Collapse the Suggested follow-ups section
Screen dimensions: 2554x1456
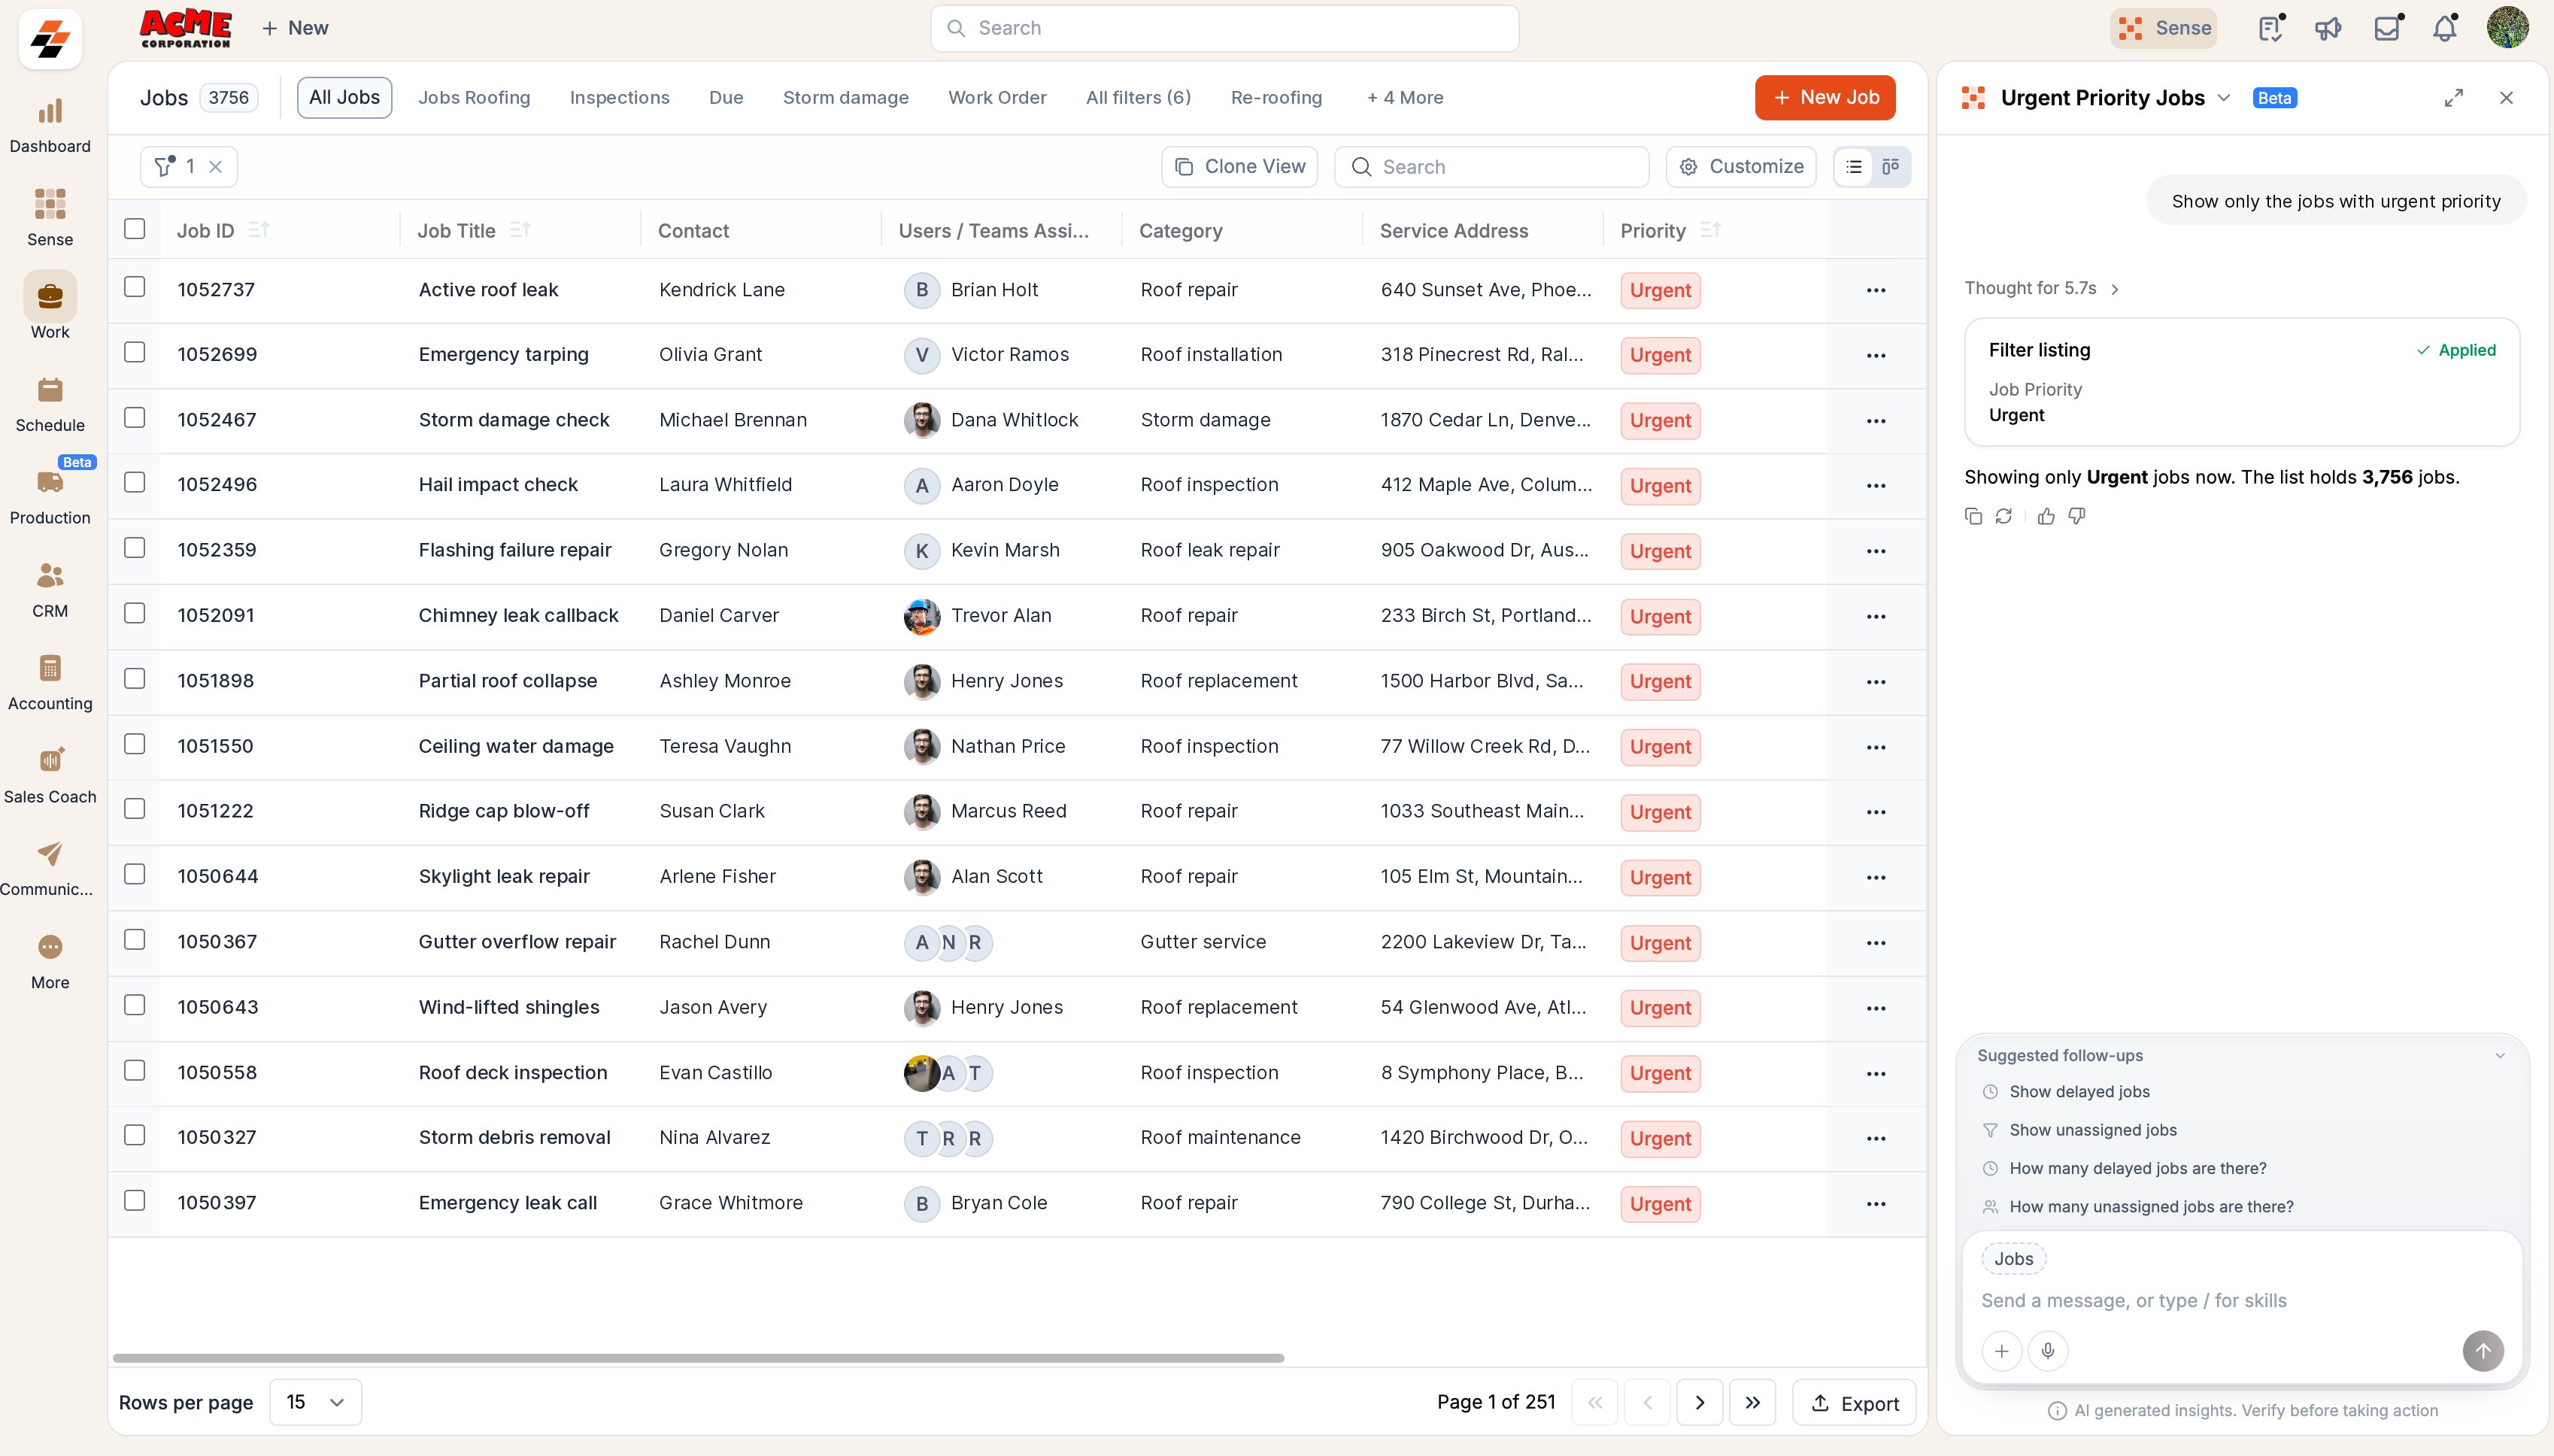pos(2500,1056)
